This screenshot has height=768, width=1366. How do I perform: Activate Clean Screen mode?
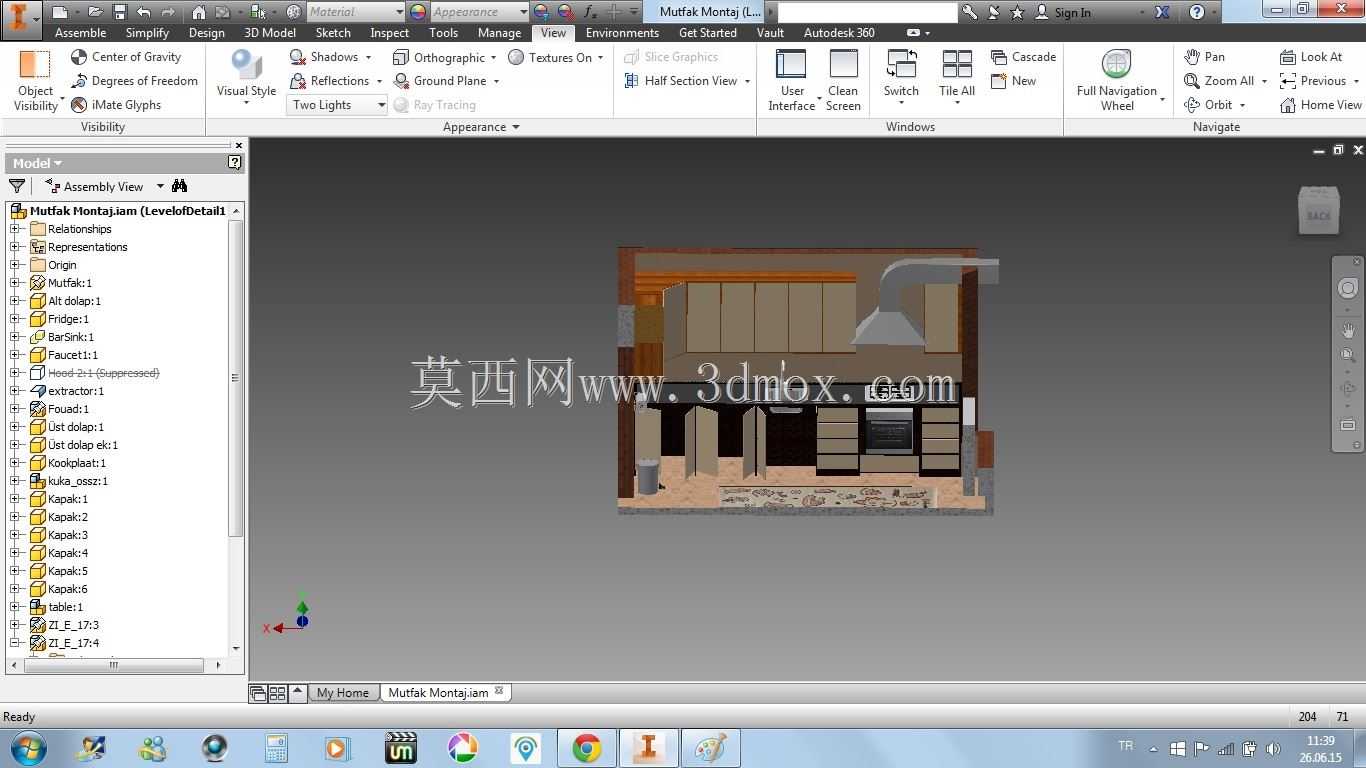tap(843, 80)
